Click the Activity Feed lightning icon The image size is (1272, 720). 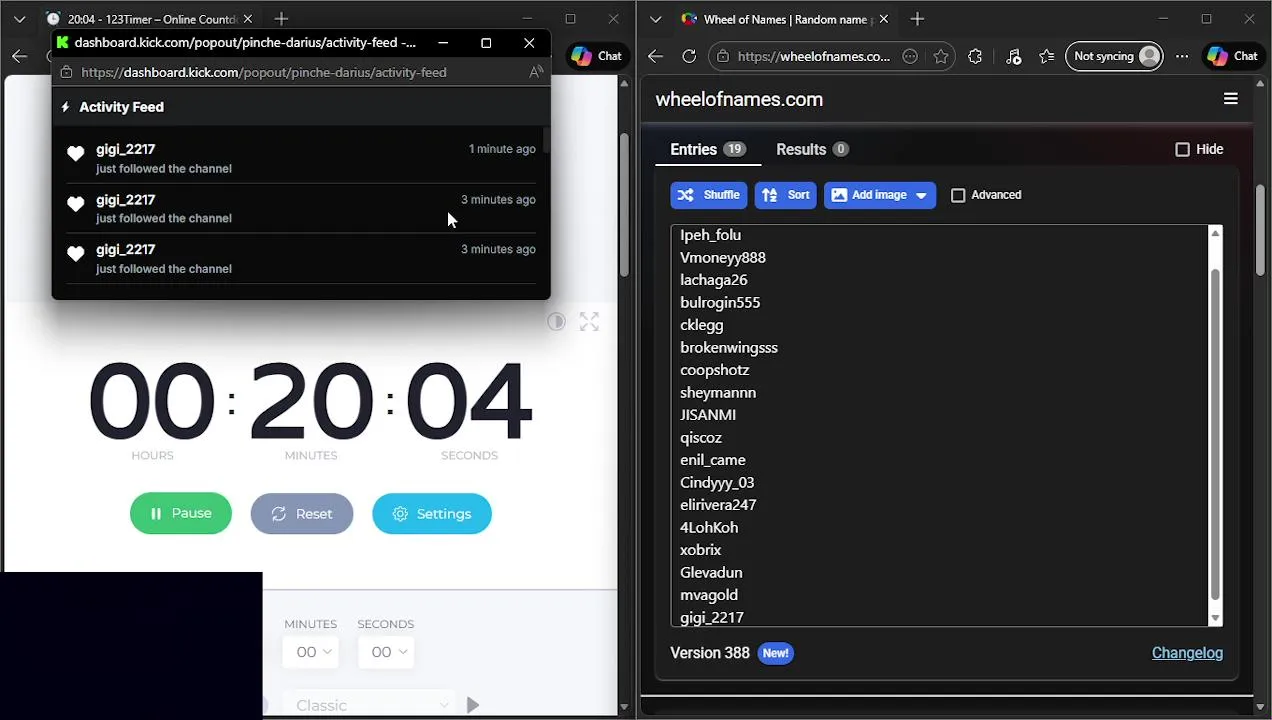pos(66,107)
